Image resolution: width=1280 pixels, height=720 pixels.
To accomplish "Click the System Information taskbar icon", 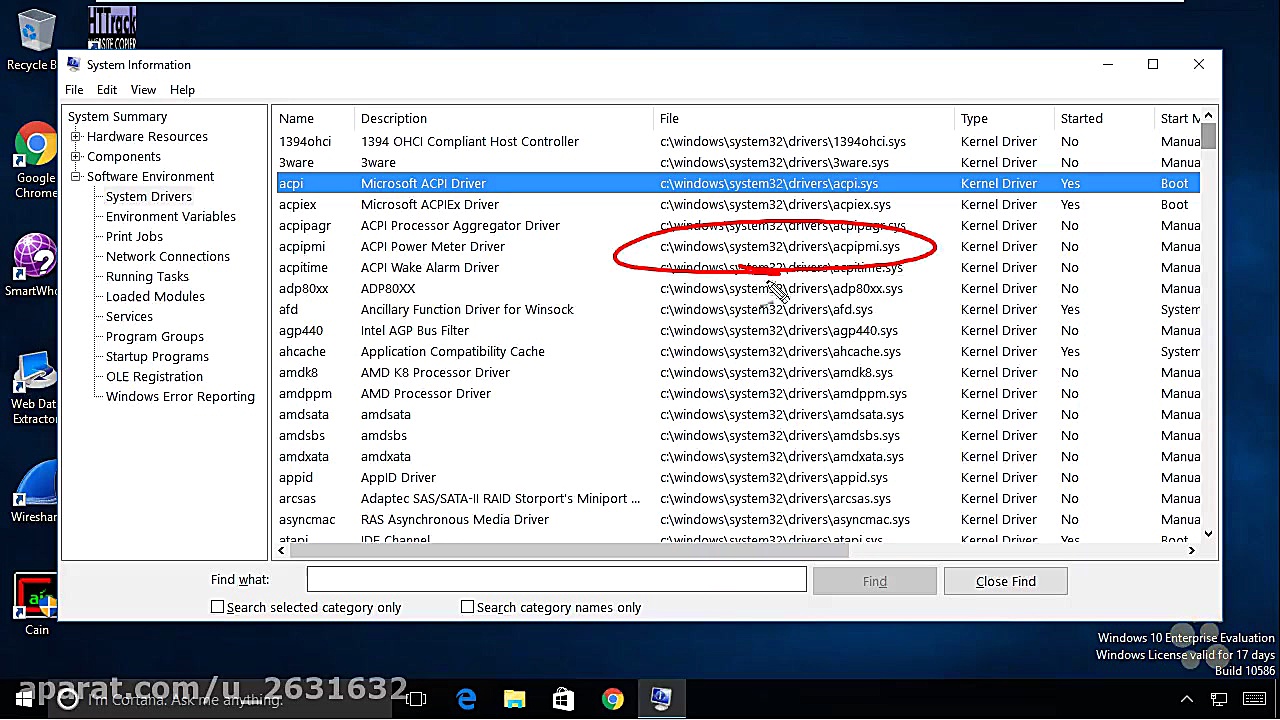I will 661,699.
